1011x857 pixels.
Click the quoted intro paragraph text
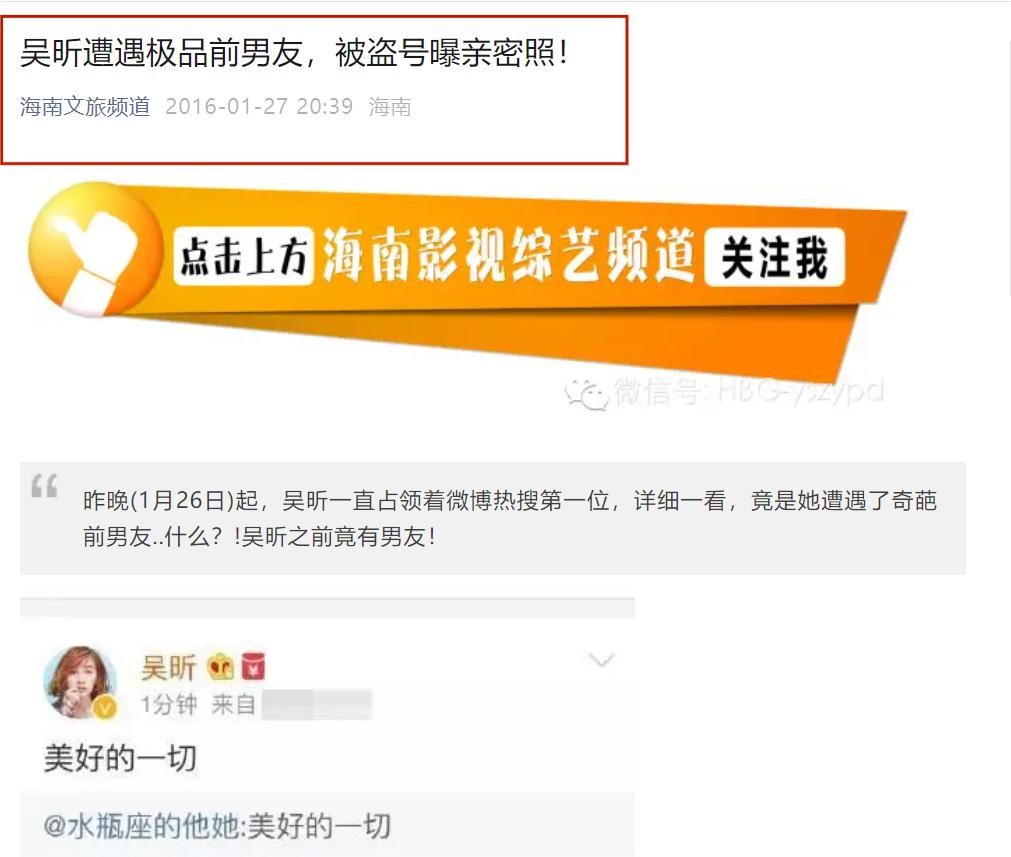pyautogui.click(x=509, y=518)
